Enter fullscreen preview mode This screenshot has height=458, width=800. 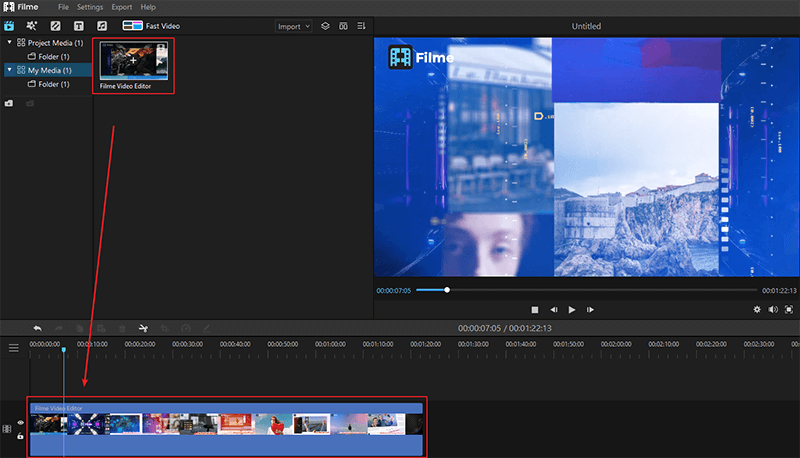[789, 310]
